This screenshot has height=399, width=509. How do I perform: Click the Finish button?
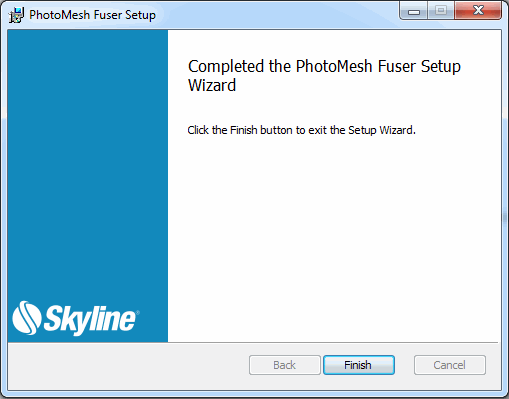pos(359,365)
